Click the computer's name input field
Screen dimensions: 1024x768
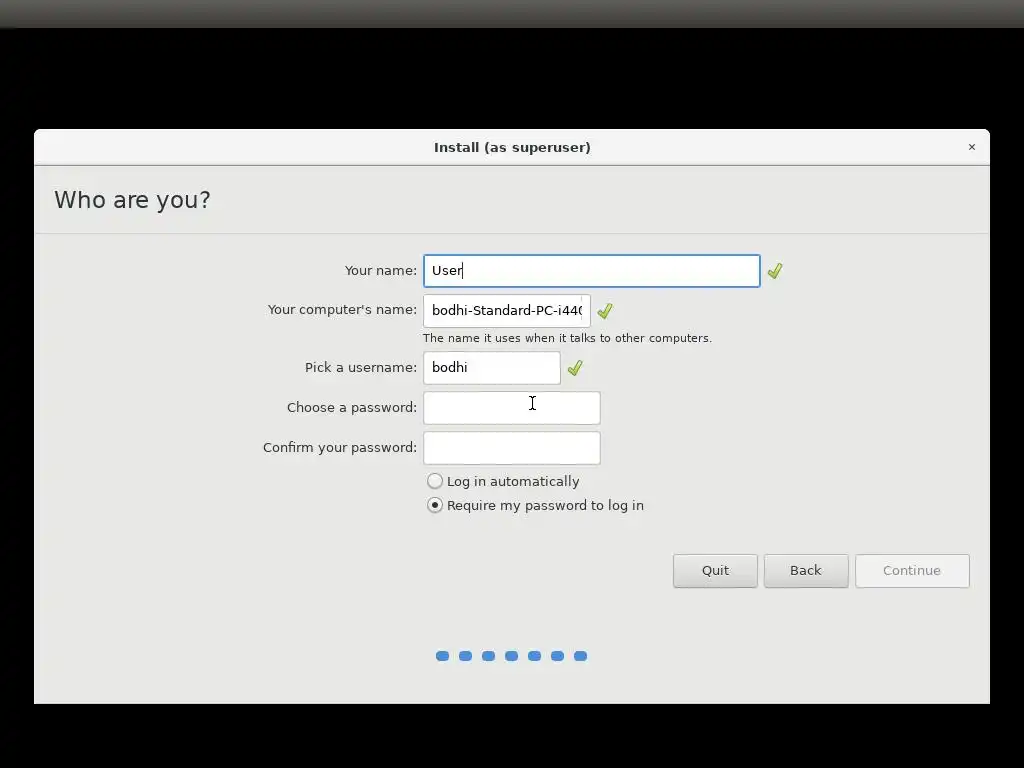click(x=507, y=311)
